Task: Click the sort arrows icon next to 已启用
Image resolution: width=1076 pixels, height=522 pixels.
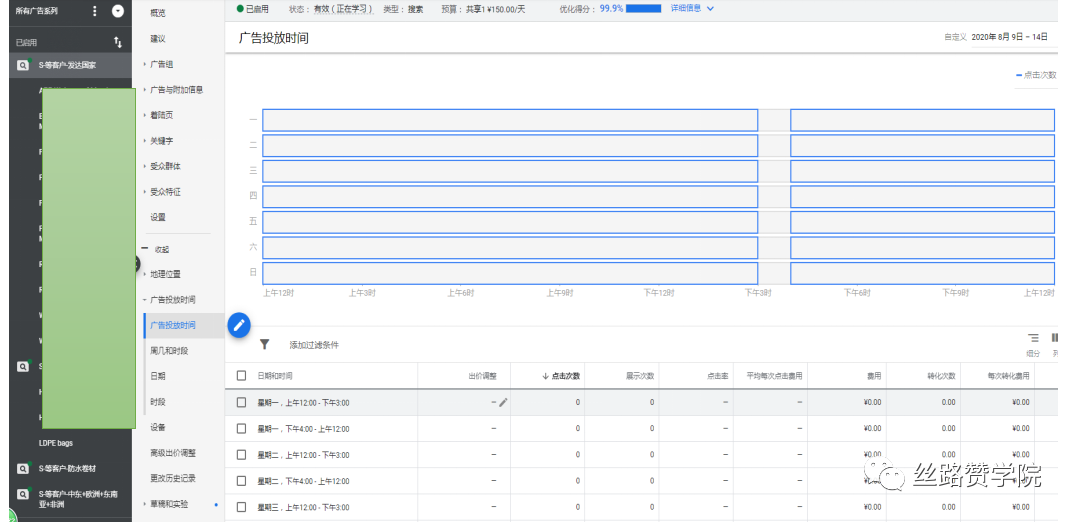Action: click(117, 43)
